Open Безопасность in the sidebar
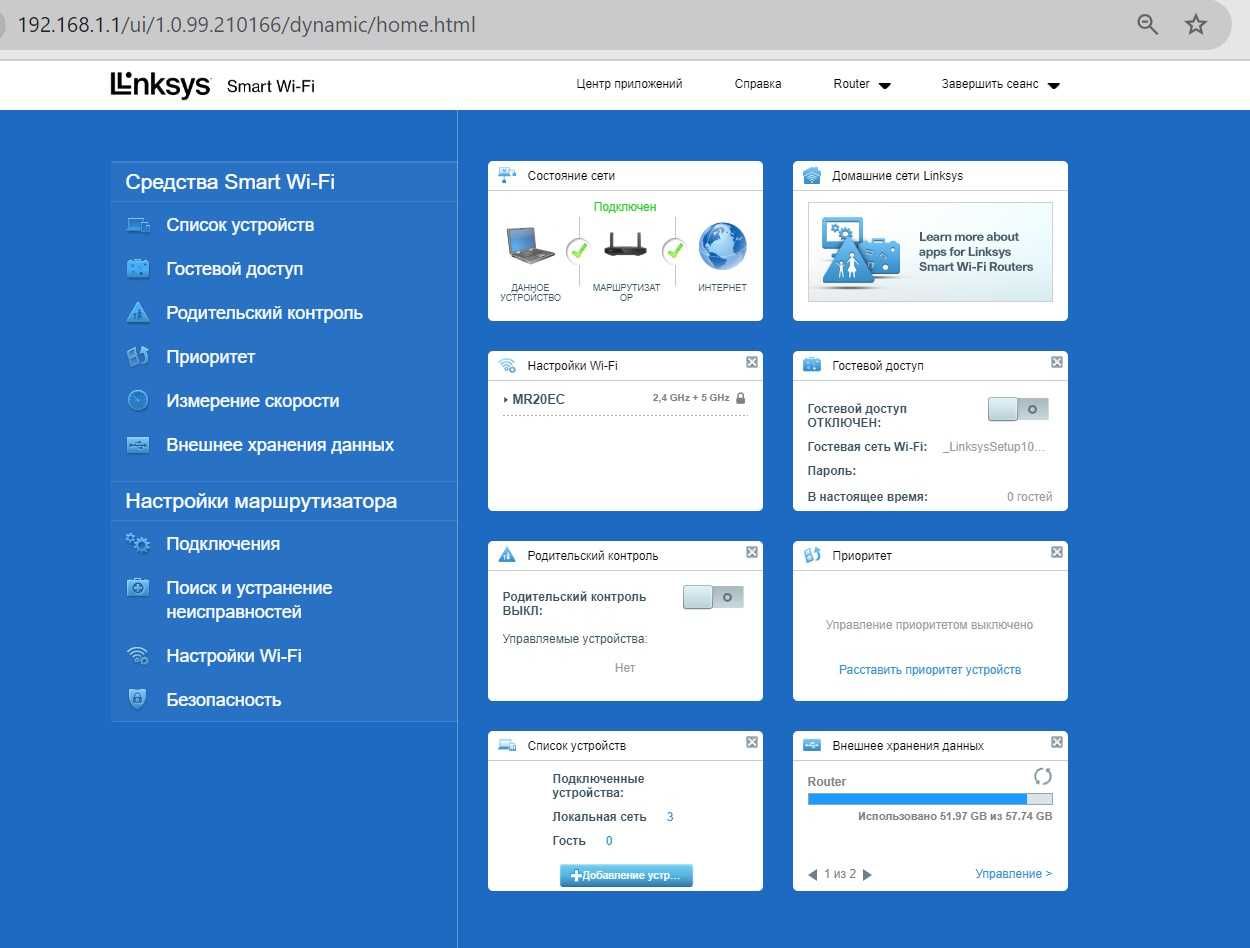The width and height of the screenshot is (1250, 948). [224, 700]
